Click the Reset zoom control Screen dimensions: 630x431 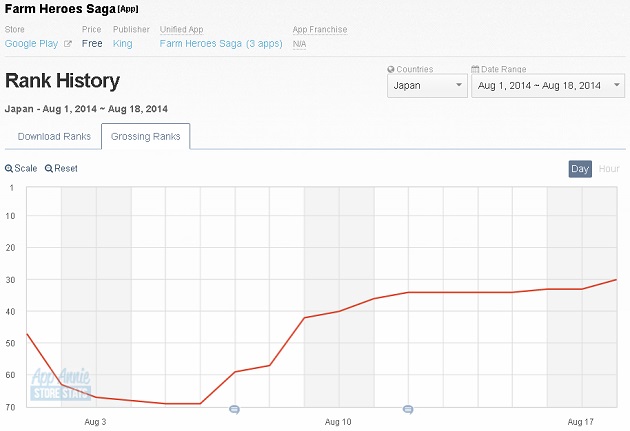[61, 168]
